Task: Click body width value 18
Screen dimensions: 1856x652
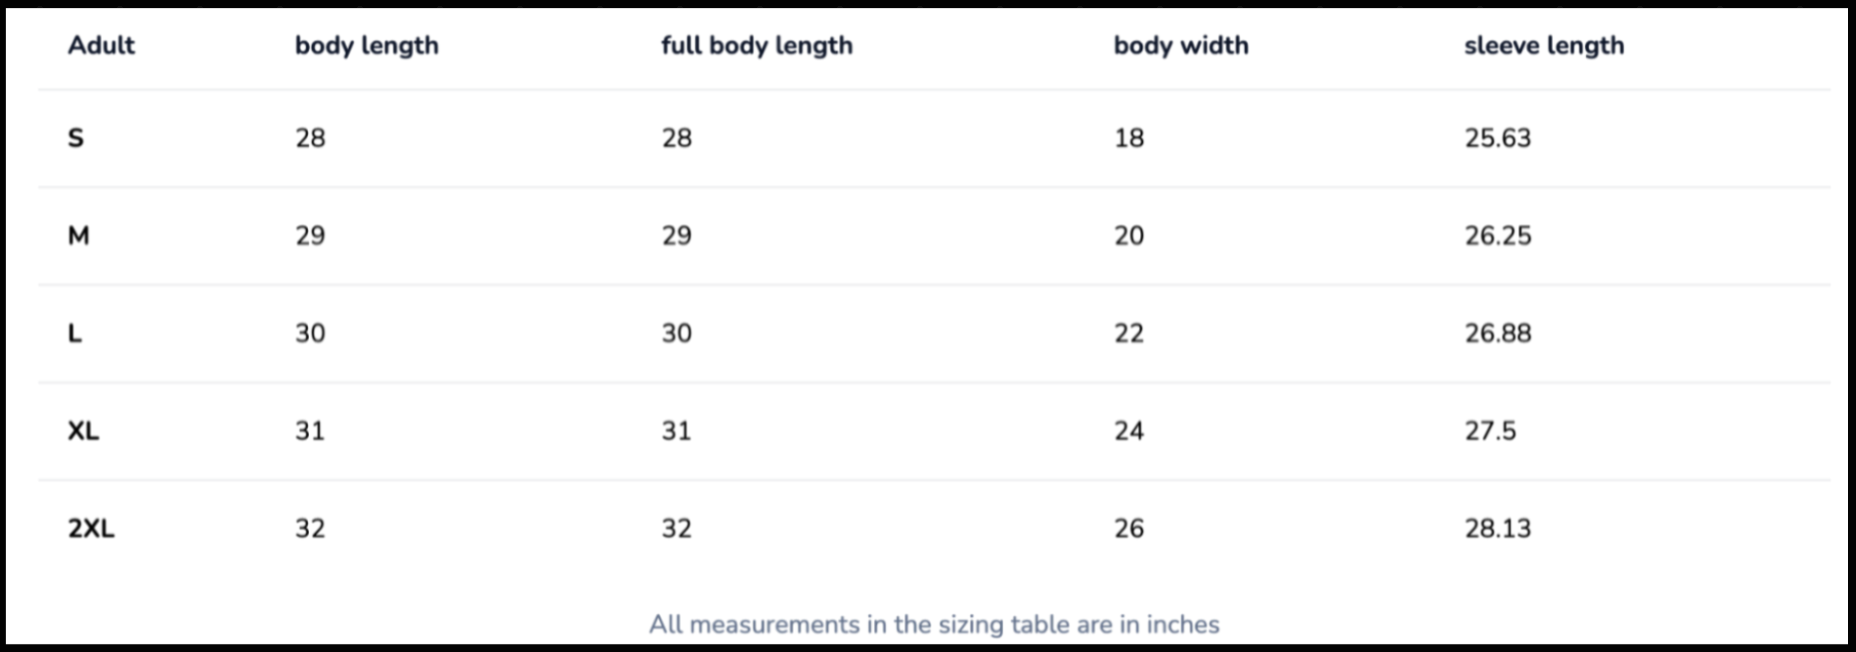Action: 1129,138
